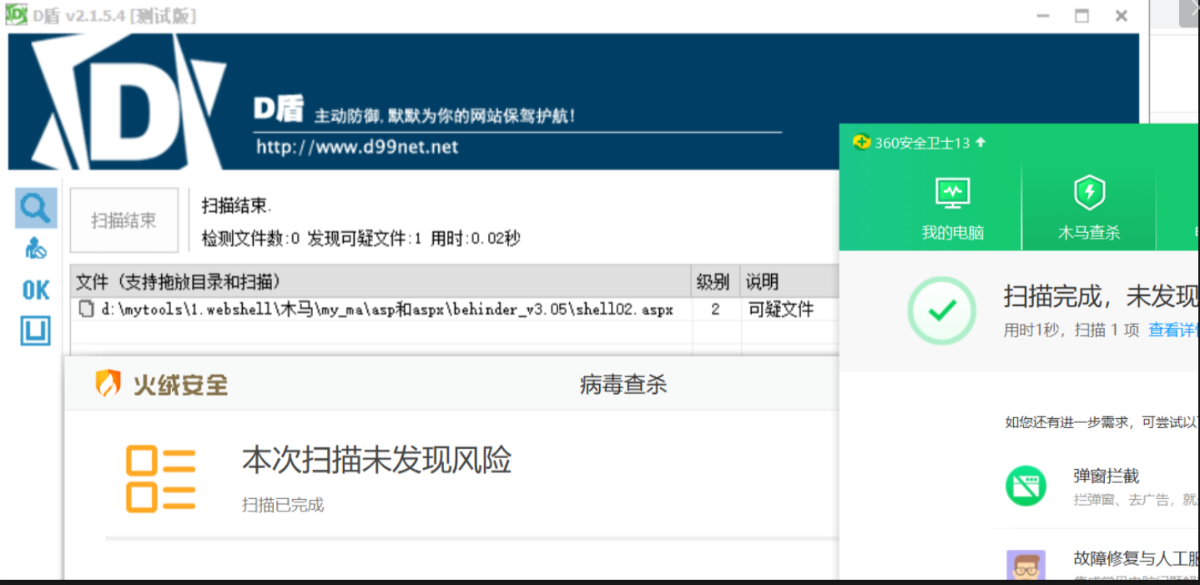Image resolution: width=1200 pixels, height=585 pixels.
Task: Click the 扫描结束 button in D盾
Action: [124, 220]
